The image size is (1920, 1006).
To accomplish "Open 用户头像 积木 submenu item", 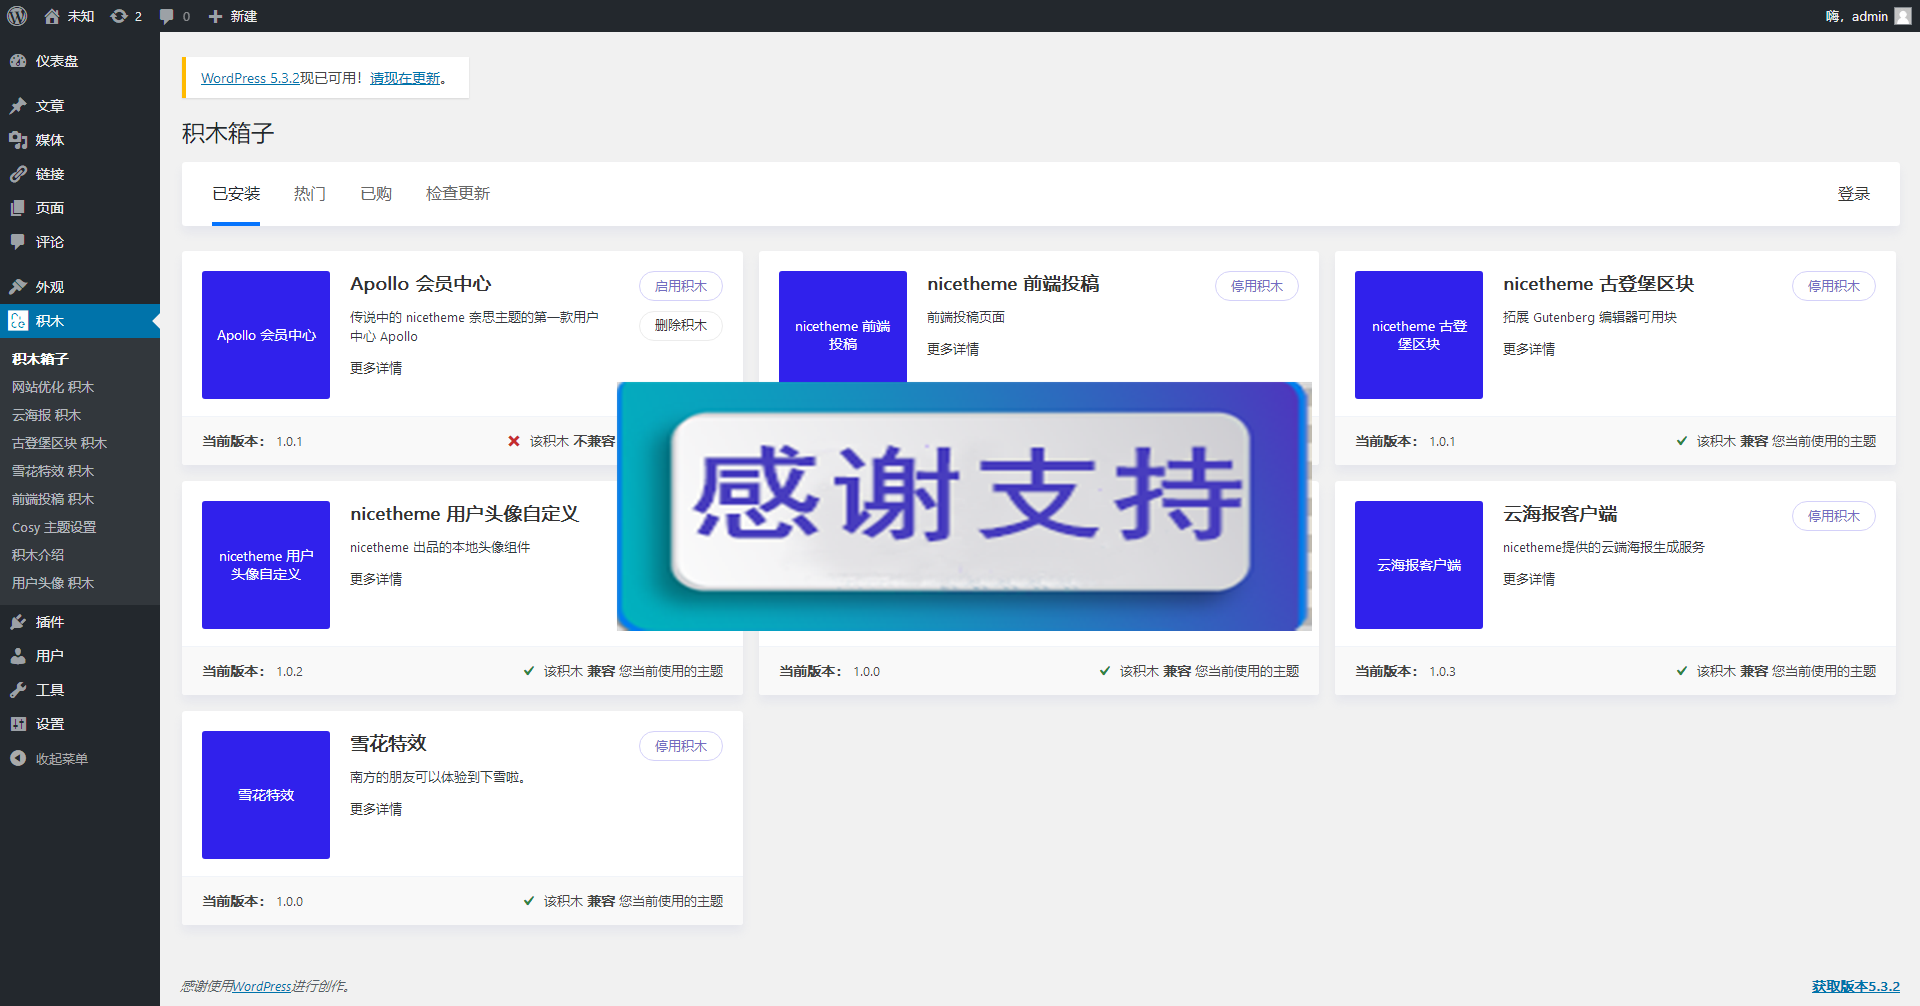I will point(53,583).
